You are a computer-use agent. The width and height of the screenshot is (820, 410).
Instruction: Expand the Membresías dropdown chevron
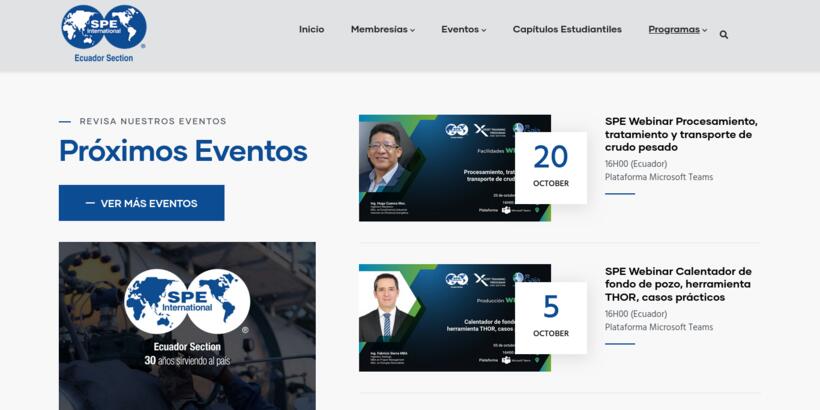[x=413, y=30]
